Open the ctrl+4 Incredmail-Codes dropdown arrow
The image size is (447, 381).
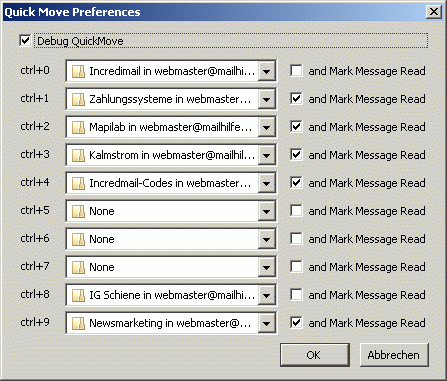pyautogui.click(x=266, y=183)
